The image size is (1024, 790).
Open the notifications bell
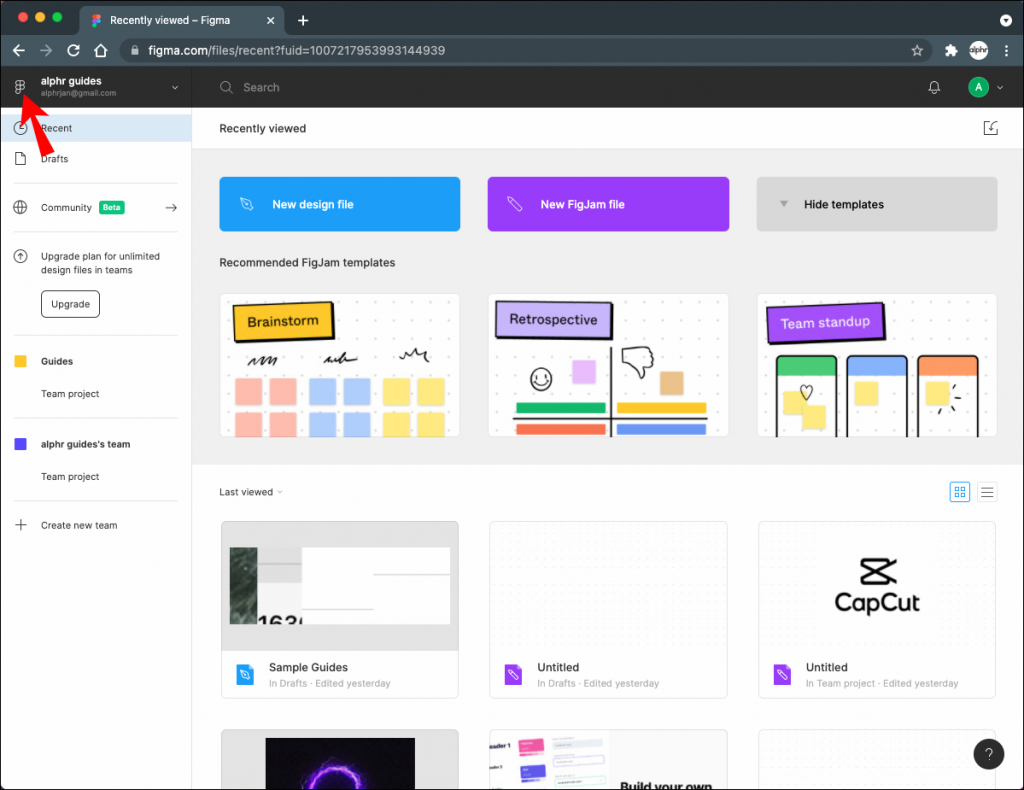pyautogui.click(x=933, y=87)
